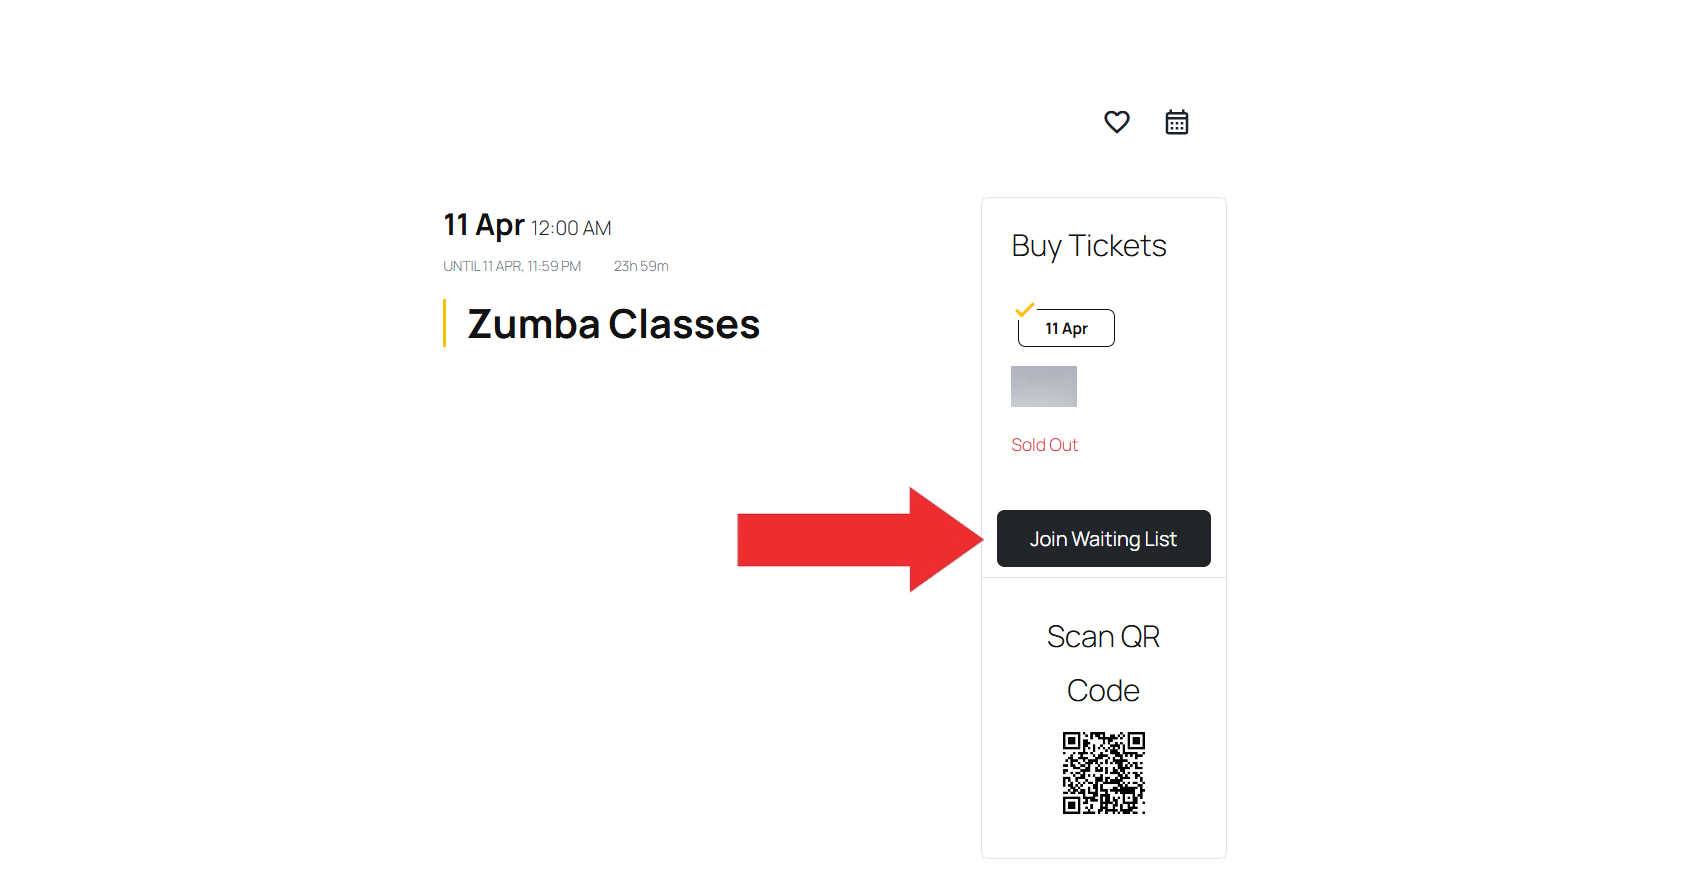The image size is (1683, 870).
Task: Click the yellow checkmark on date chip
Action: [x=1024, y=310]
